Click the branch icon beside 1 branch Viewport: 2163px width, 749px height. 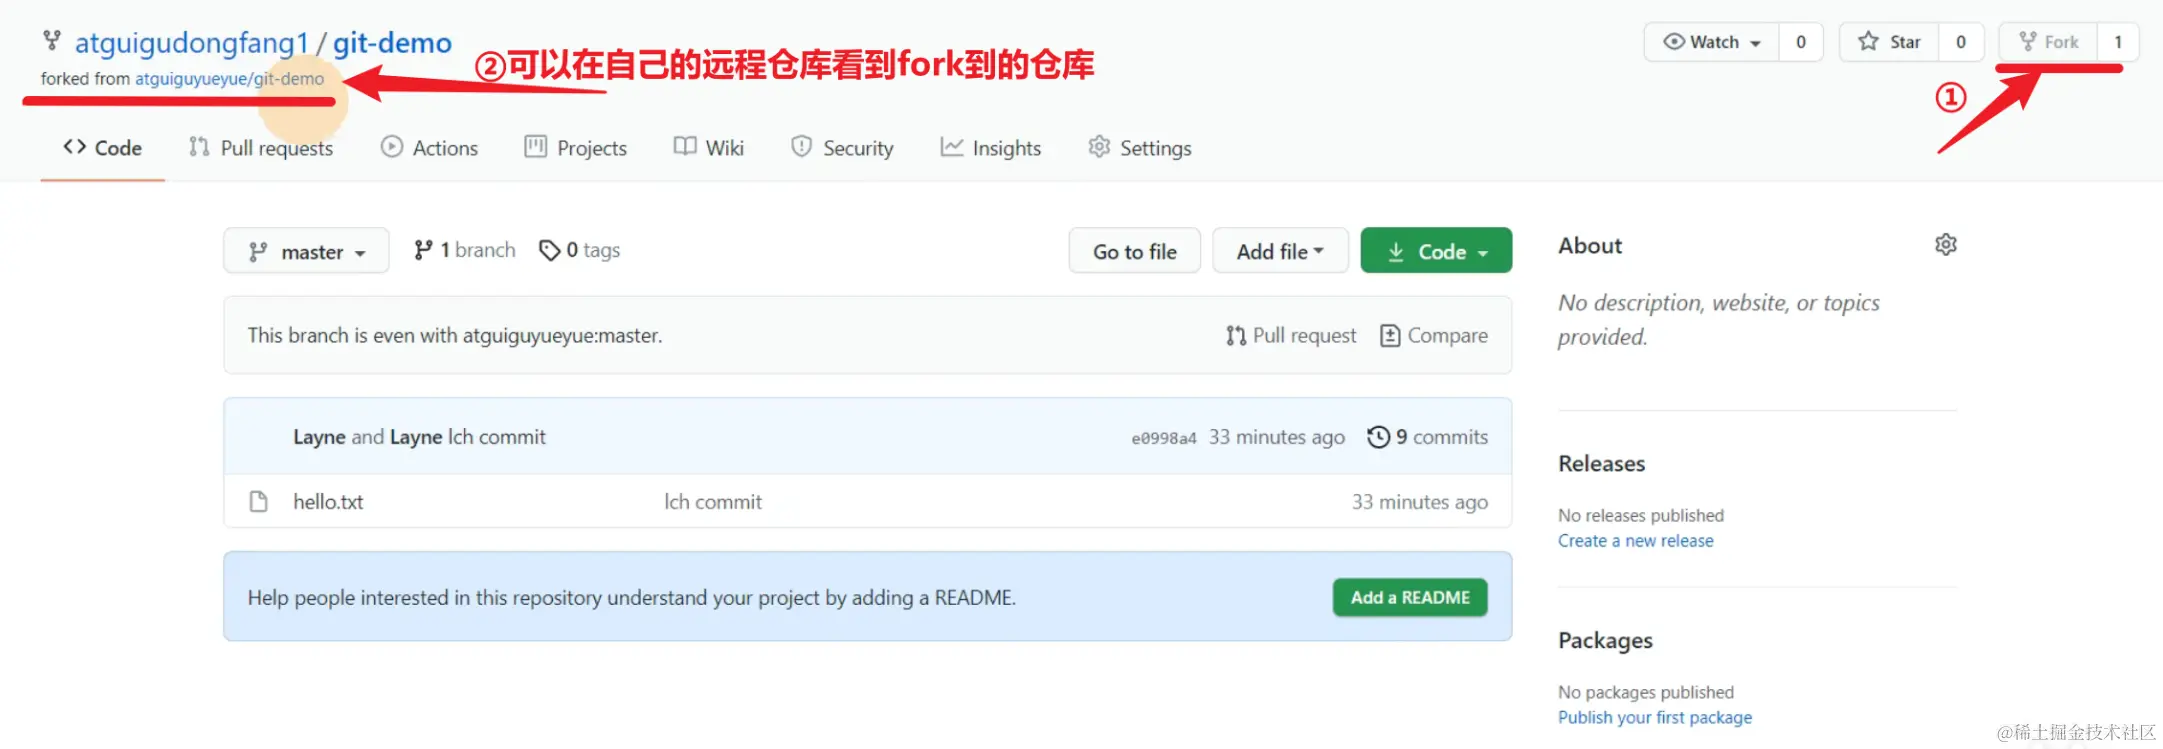[423, 250]
